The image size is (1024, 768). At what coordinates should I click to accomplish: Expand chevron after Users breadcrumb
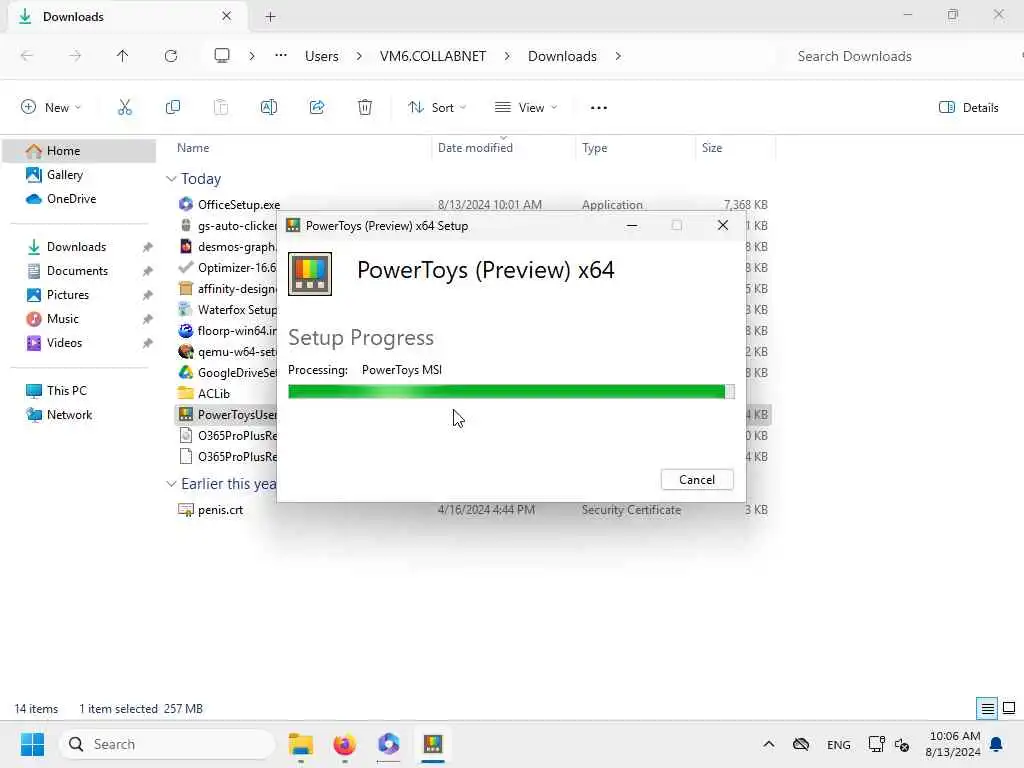tap(359, 56)
